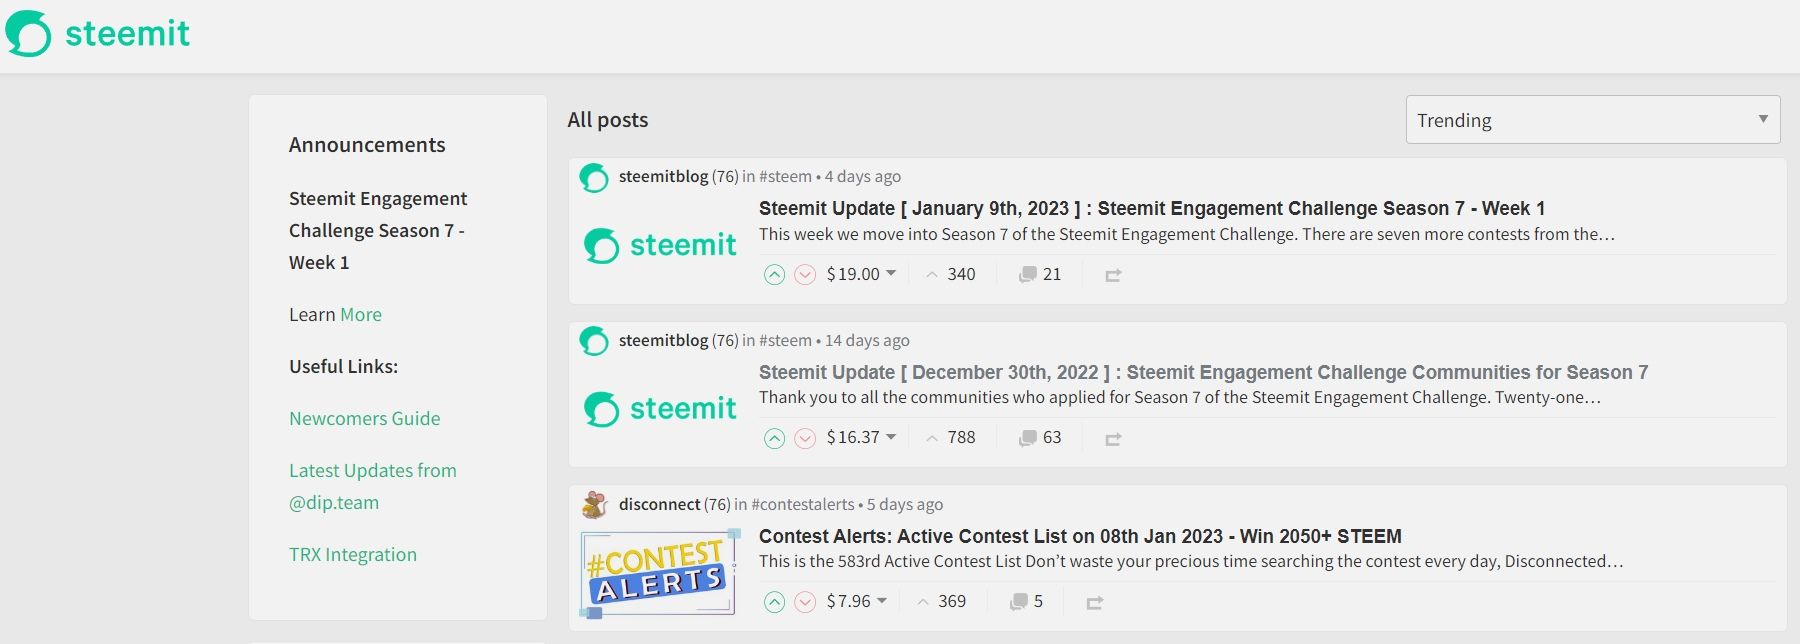
Task: Upvote the January 9th Steemit Update post
Action: coord(774,275)
